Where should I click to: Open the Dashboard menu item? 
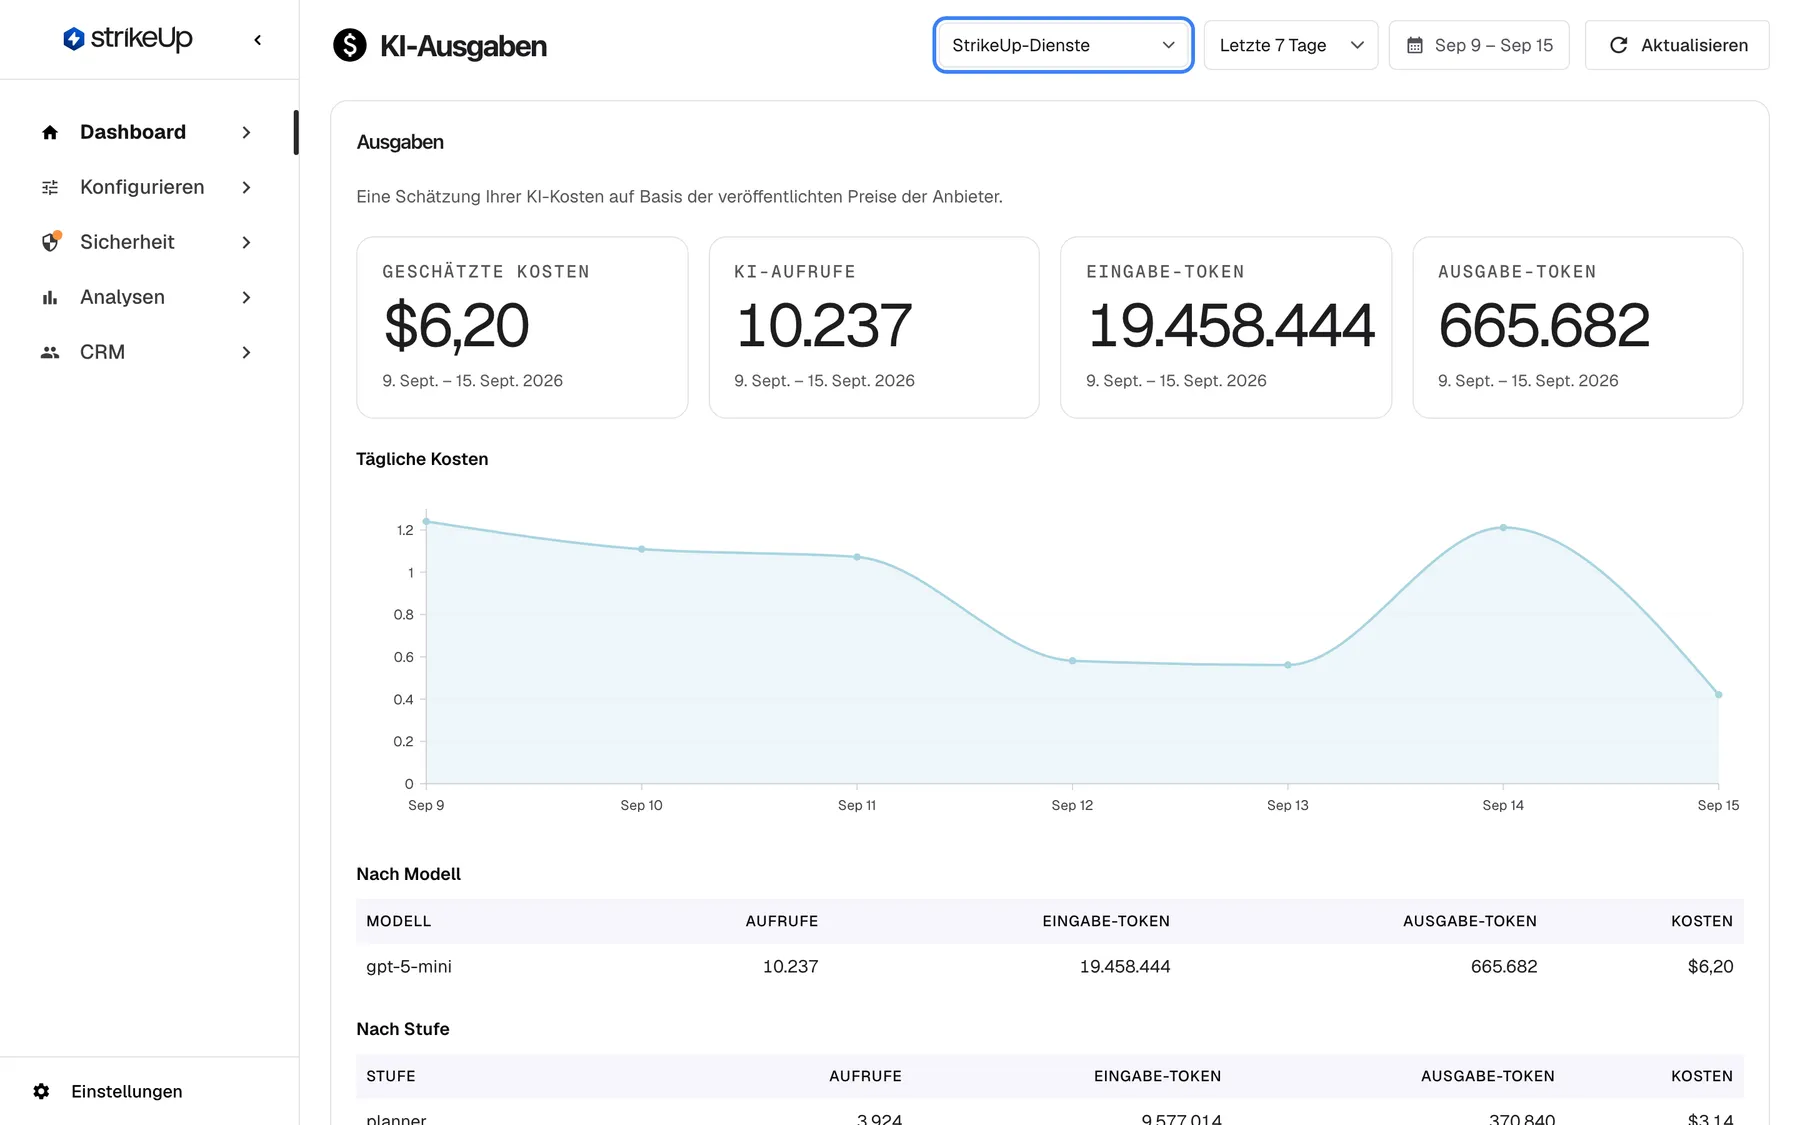[147, 132]
